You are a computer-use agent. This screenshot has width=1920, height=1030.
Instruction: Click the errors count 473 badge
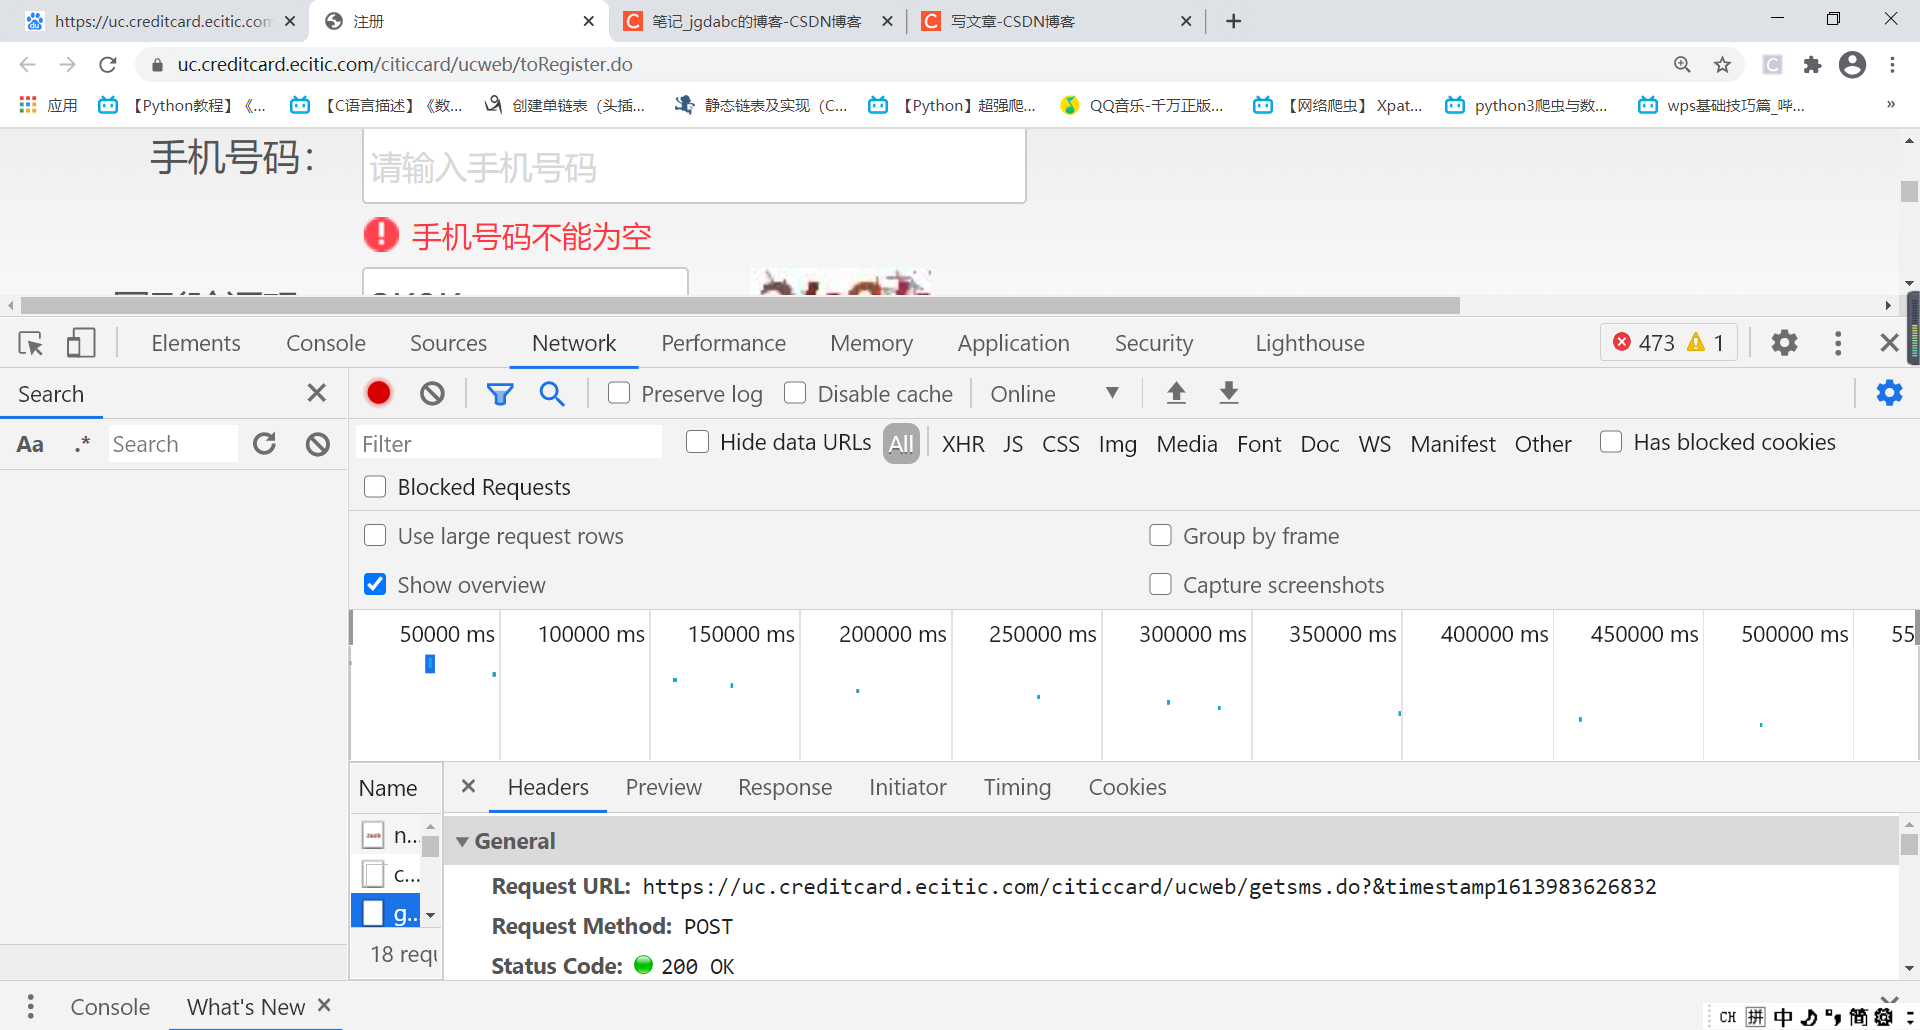[1643, 343]
